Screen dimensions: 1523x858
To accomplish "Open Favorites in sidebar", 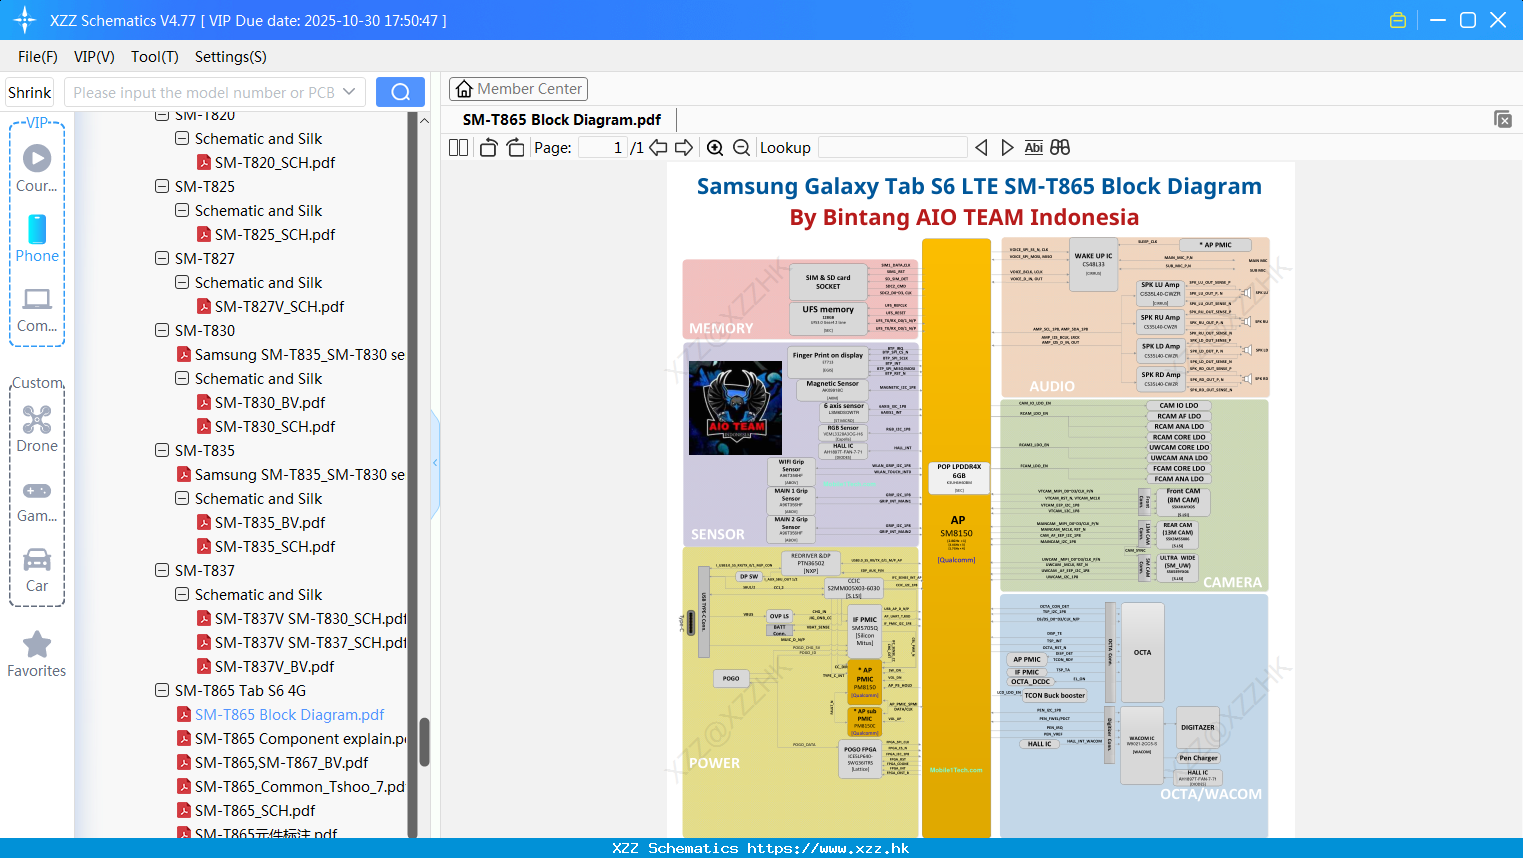I will [x=37, y=654].
